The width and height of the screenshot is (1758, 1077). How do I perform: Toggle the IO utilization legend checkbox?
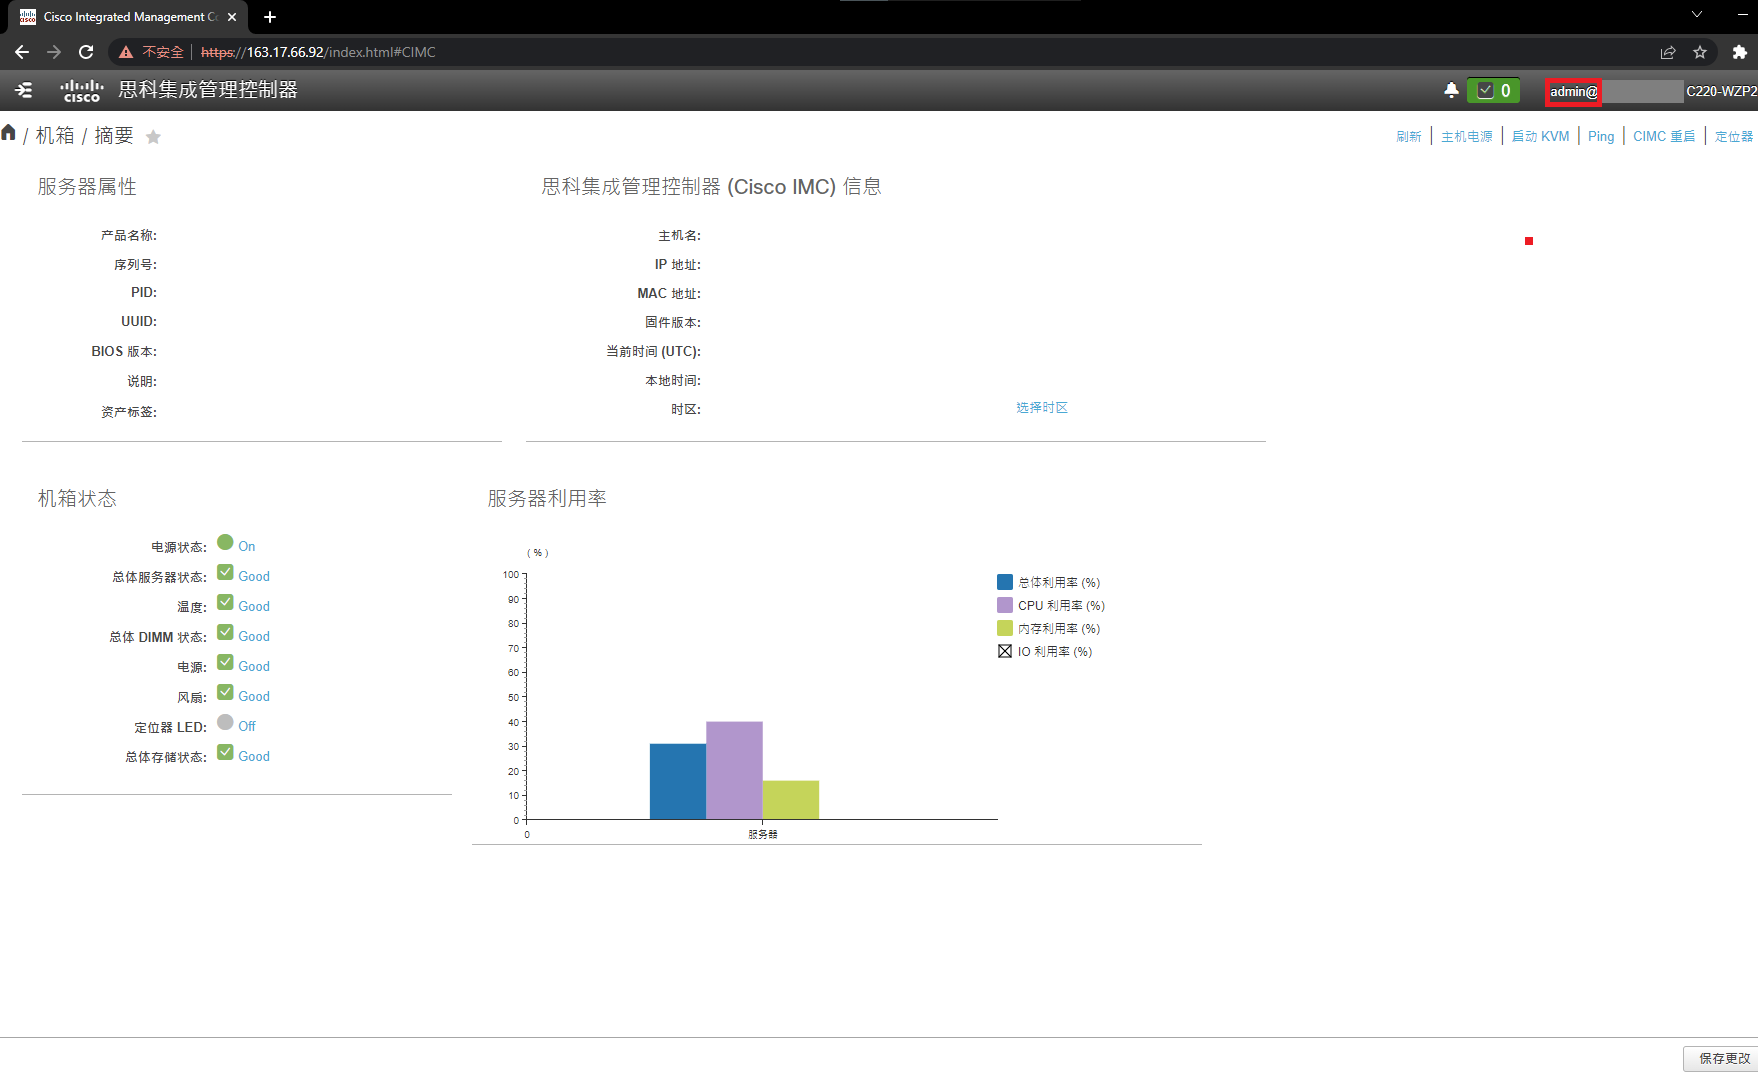(1005, 651)
